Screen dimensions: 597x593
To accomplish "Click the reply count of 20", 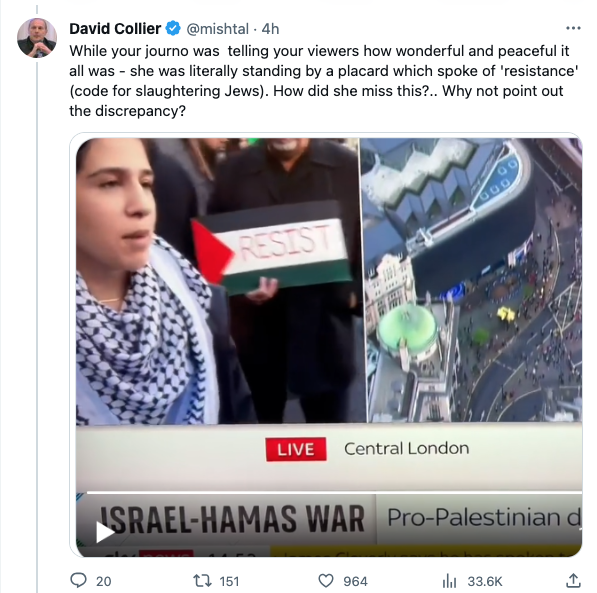I will (x=104, y=581).
